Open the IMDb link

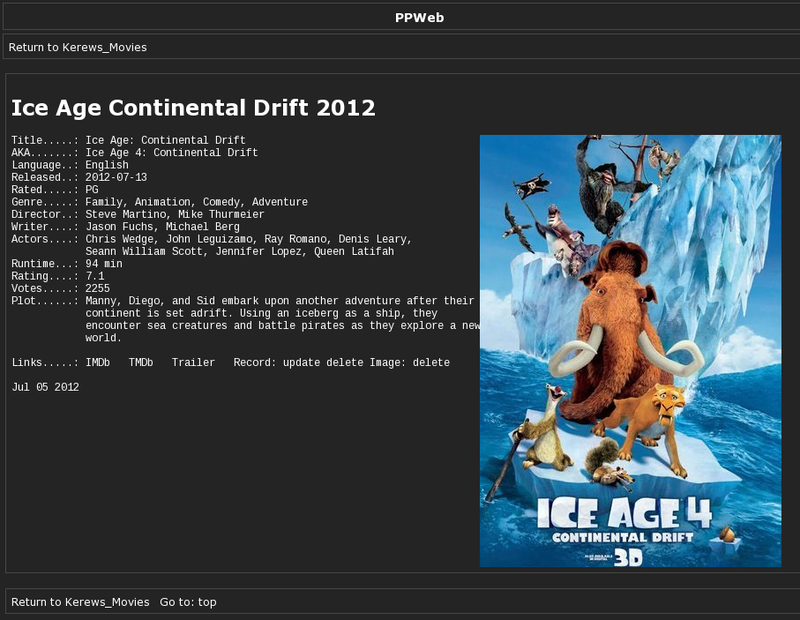click(97, 363)
